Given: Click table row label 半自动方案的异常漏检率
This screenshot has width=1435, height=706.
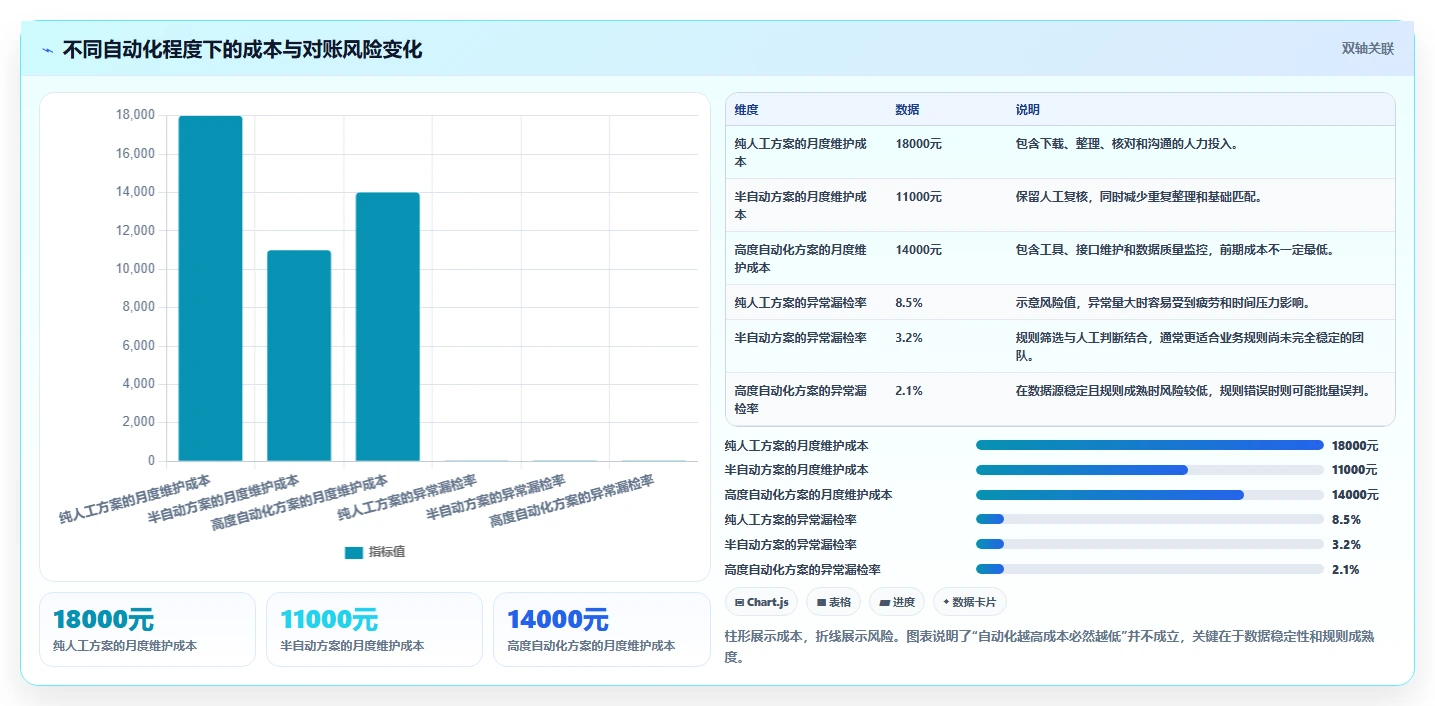Looking at the screenshot, I should 800,338.
